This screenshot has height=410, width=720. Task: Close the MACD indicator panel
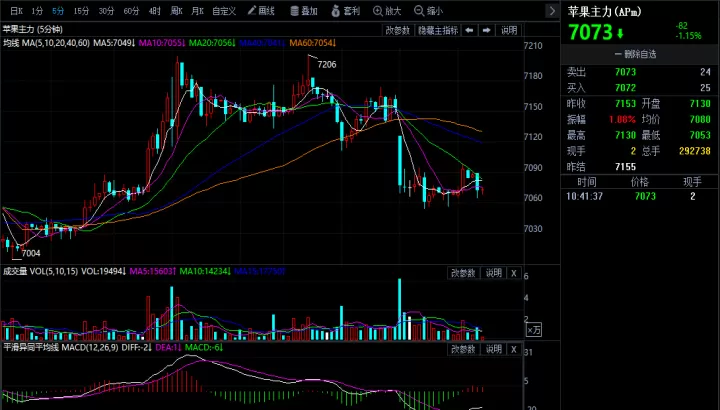pyautogui.click(x=514, y=349)
